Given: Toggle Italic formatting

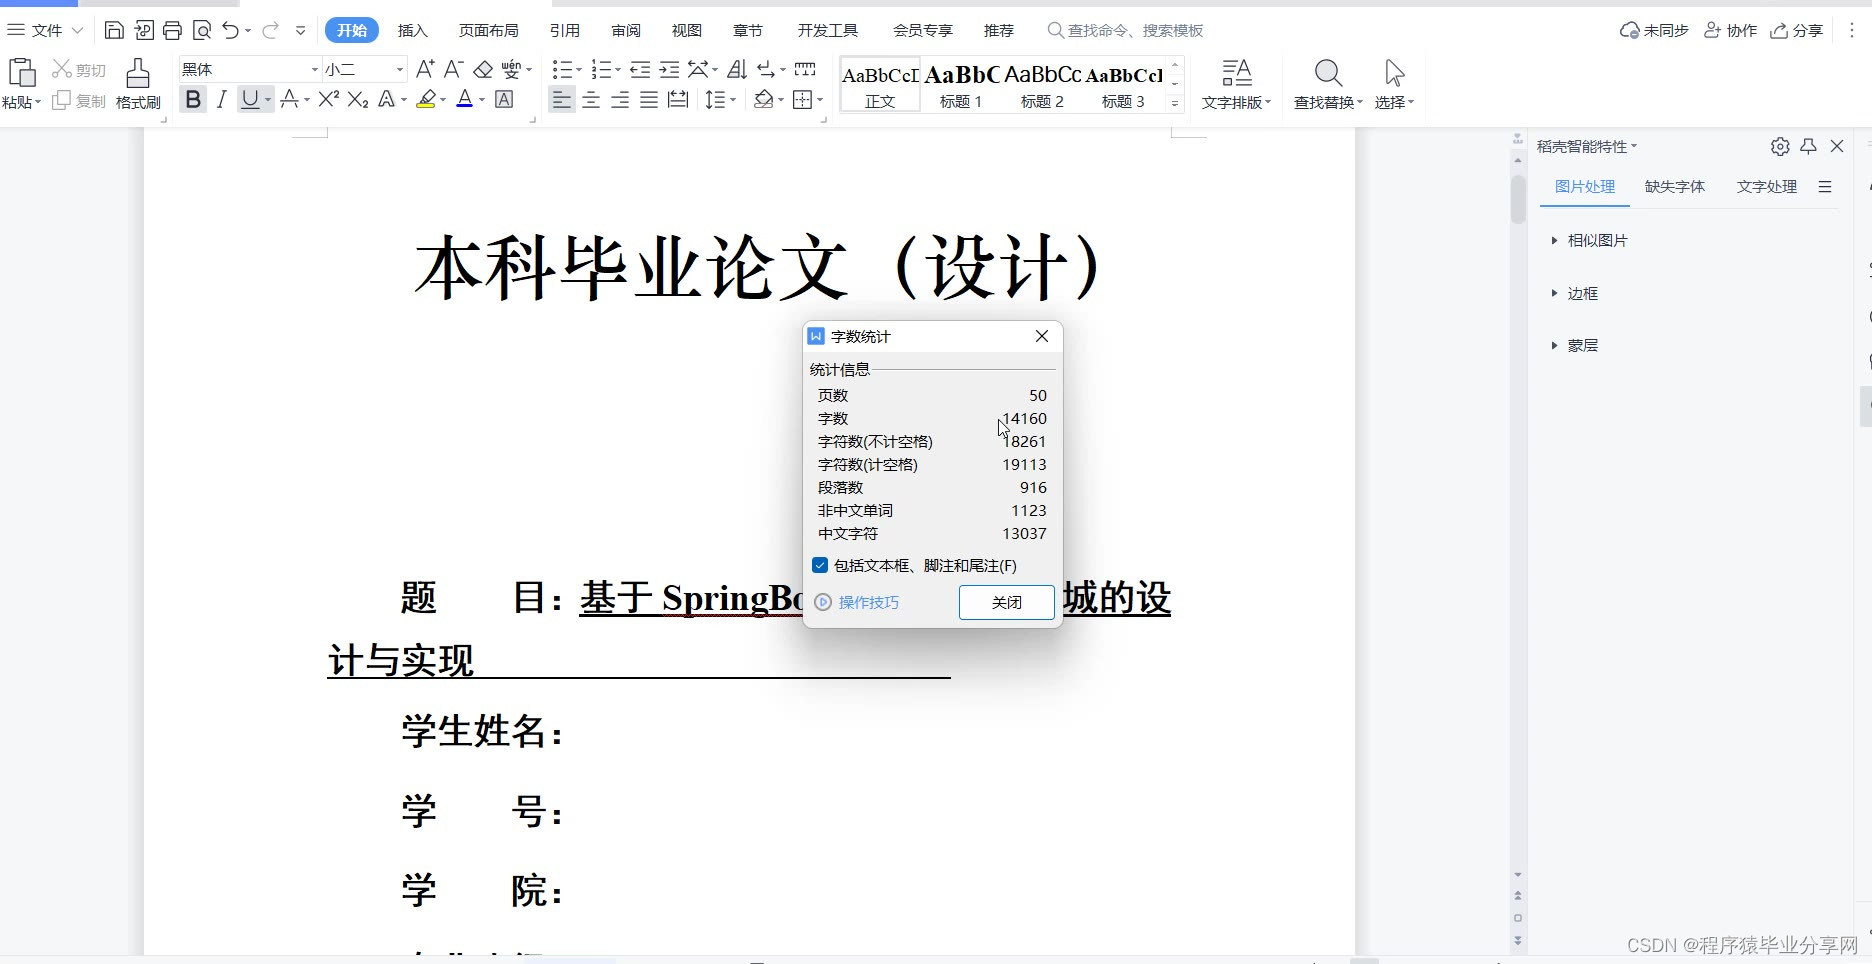Looking at the screenshot, I should click(x=222, y=99).
